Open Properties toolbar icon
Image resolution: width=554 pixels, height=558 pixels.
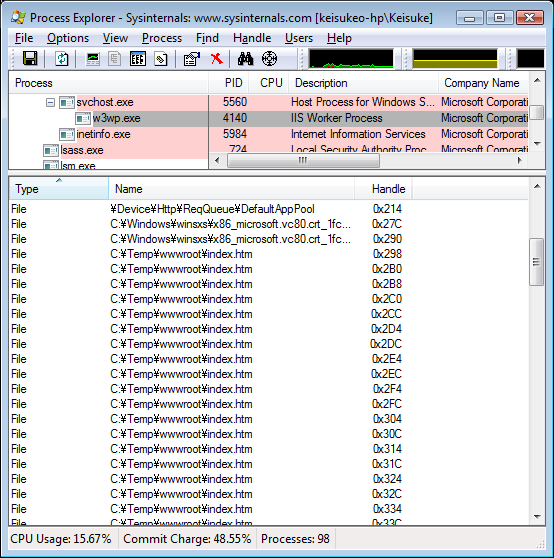click(191, 59)
